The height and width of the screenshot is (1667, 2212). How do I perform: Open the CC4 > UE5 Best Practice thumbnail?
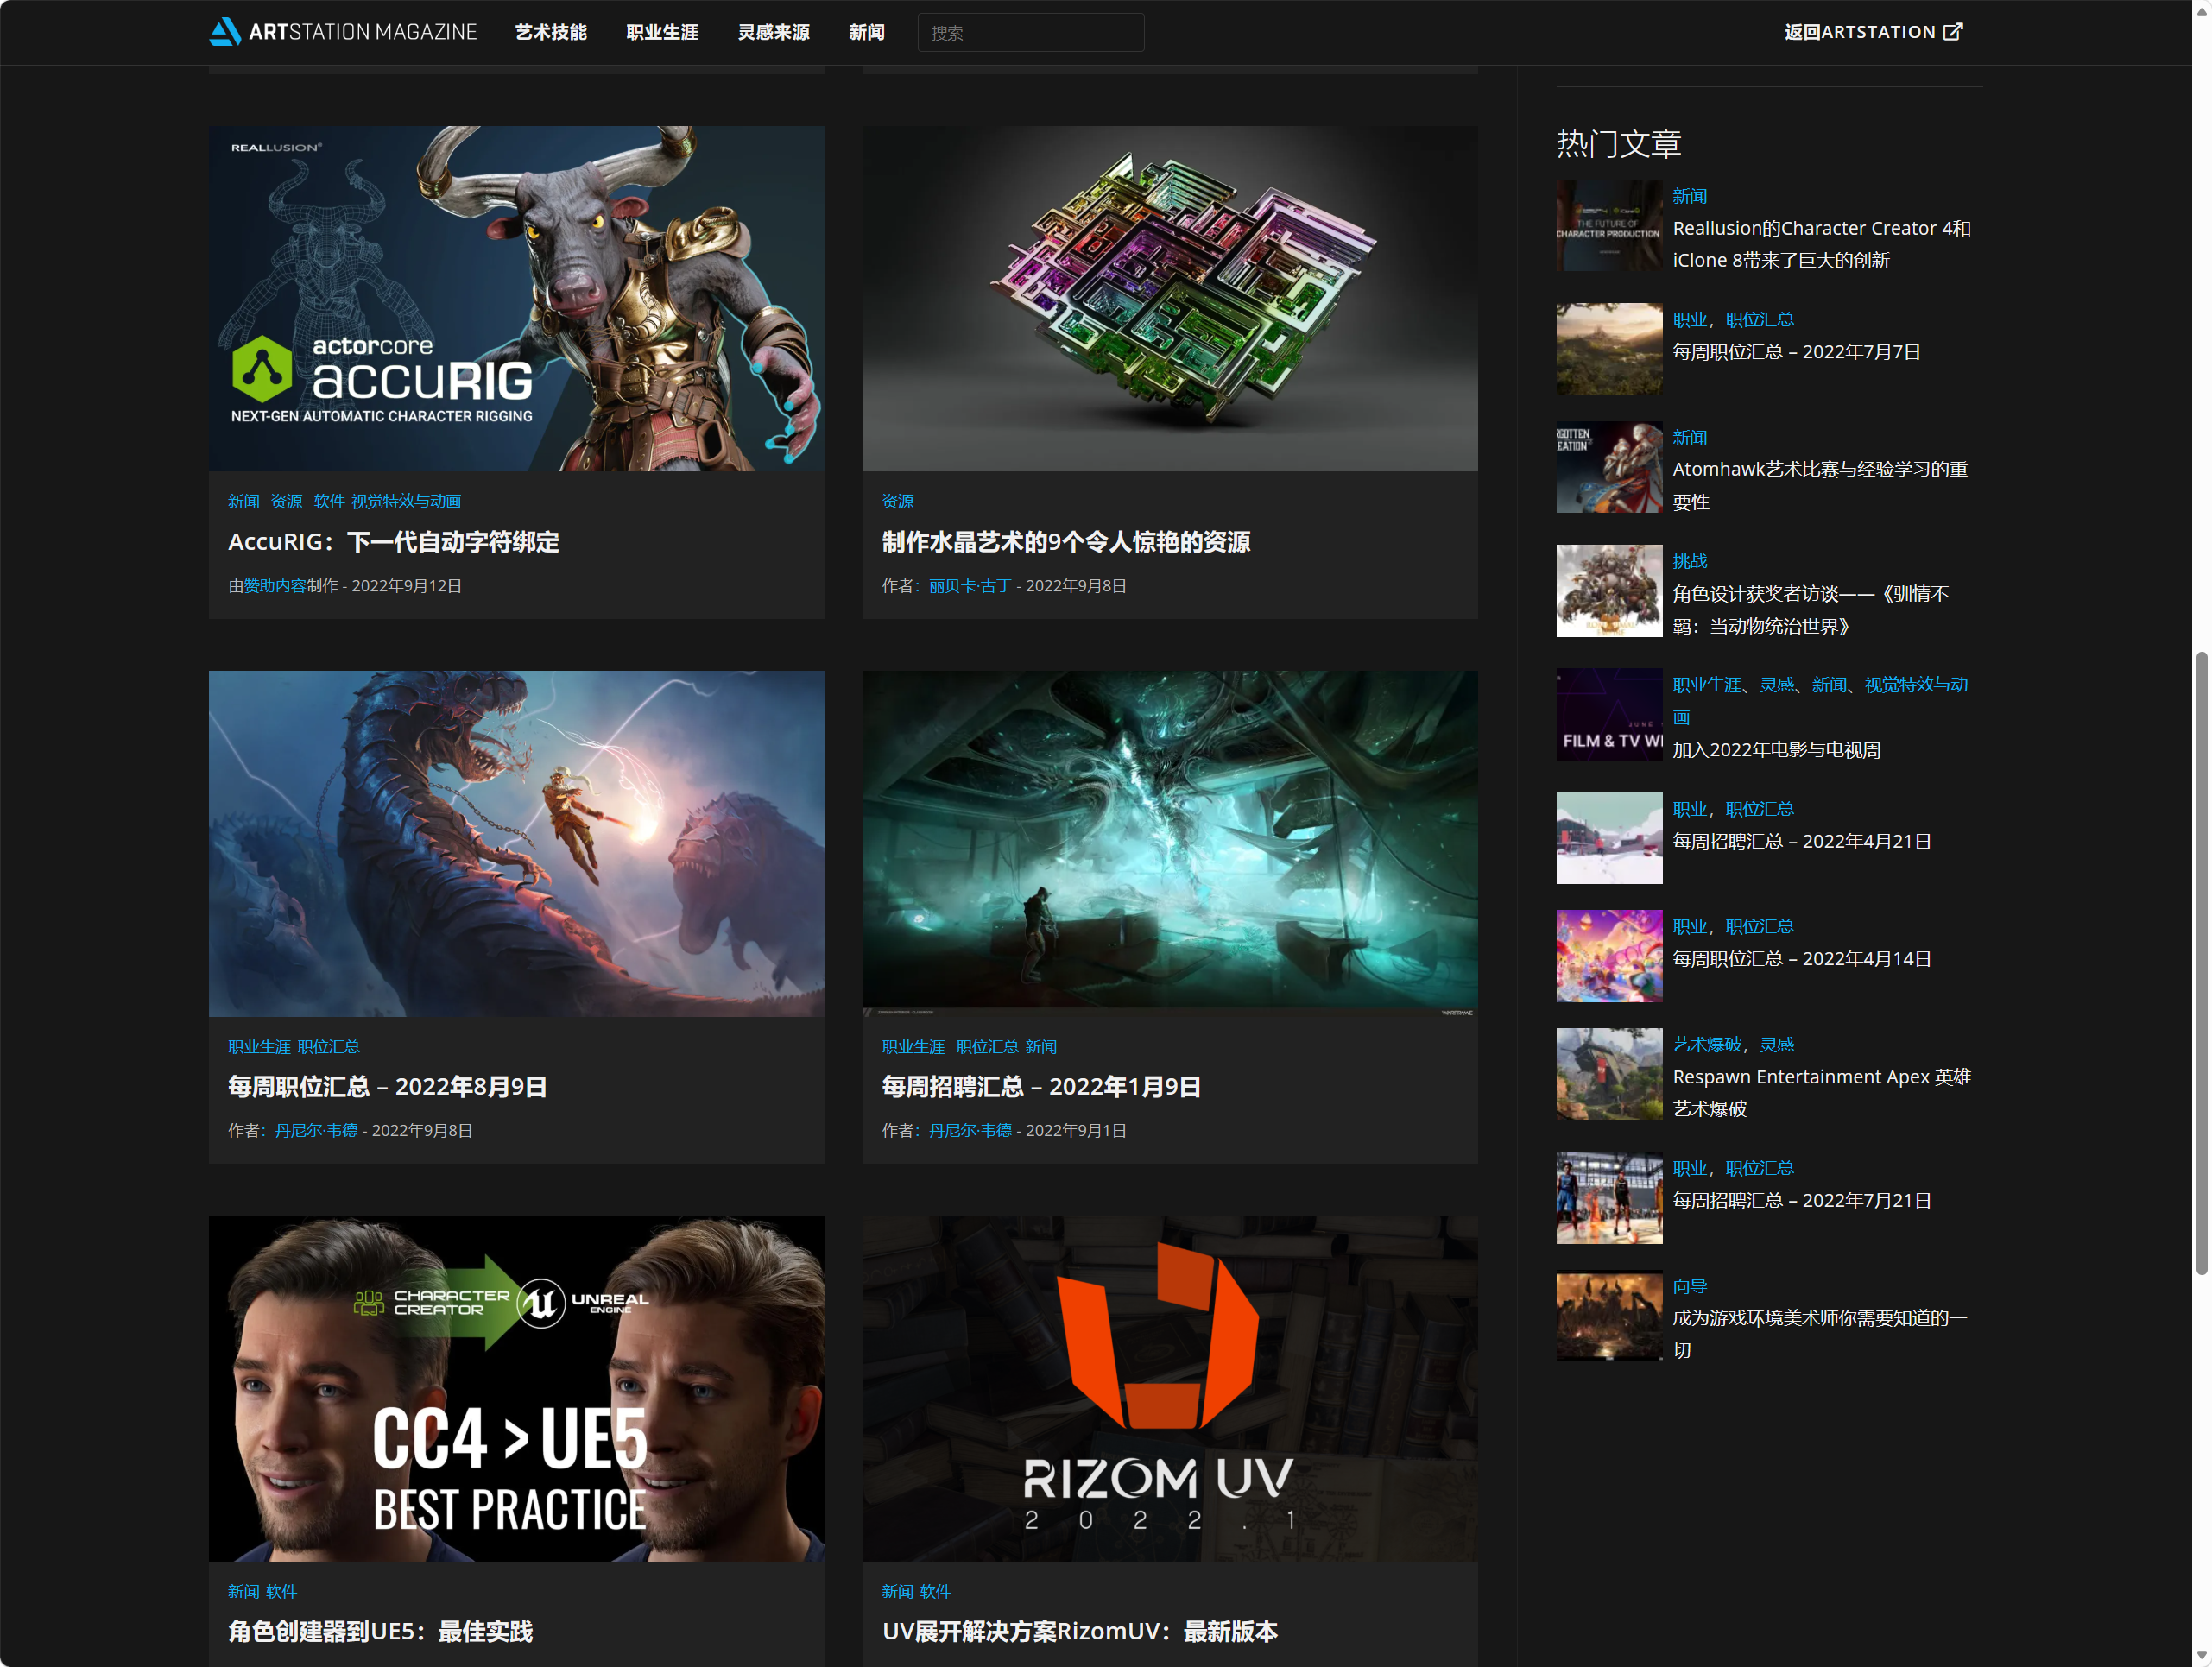516,1388
